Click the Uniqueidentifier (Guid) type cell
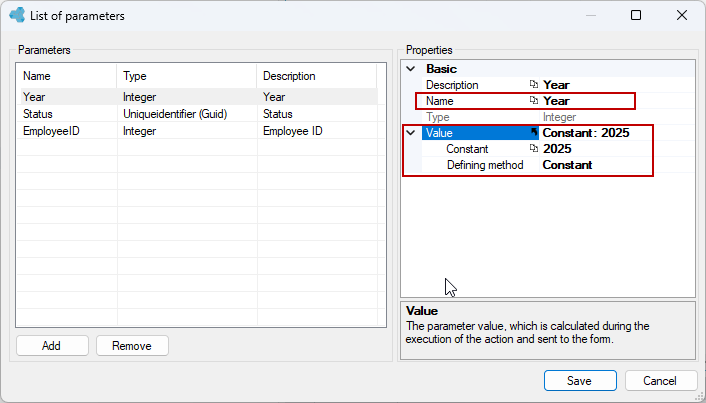 (x=175, y=114)
